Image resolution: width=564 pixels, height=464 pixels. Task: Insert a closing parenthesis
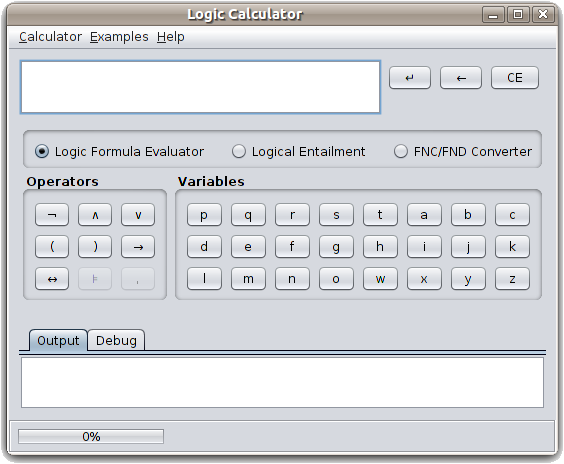[95, 247]
